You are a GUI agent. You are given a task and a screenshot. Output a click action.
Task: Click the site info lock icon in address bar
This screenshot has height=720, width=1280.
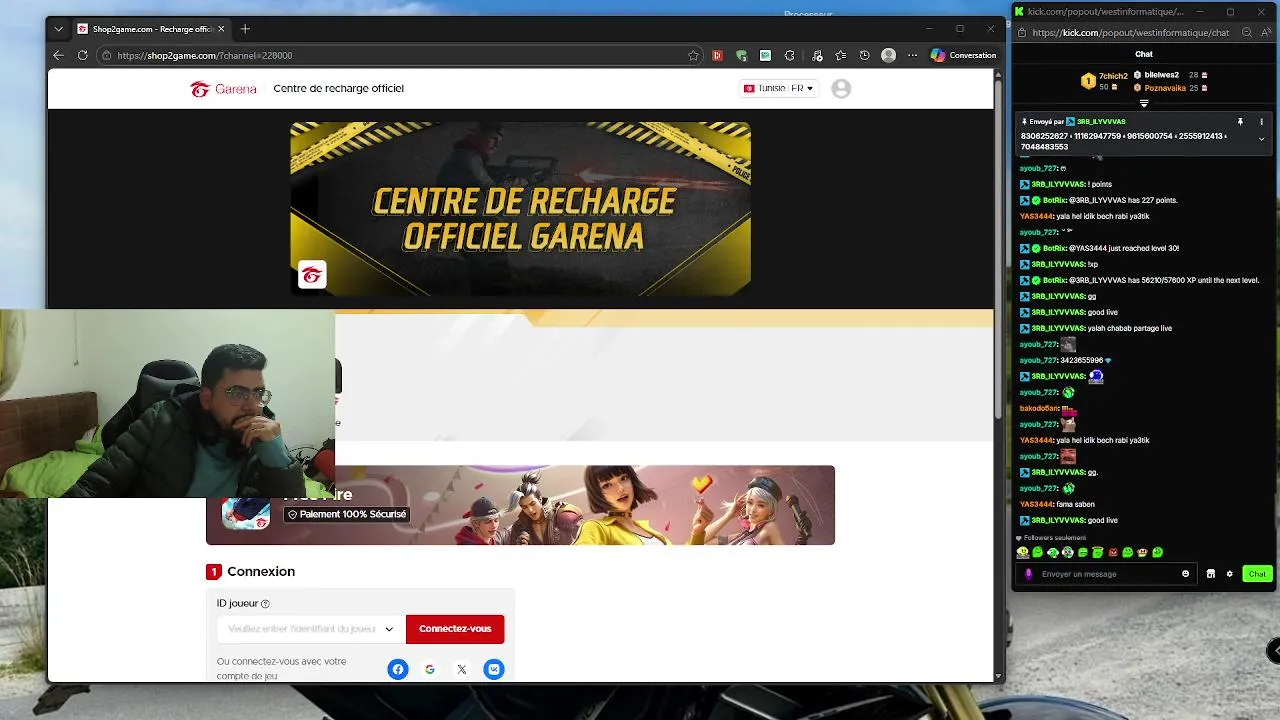pyautogui.click(x=107, y=55)
